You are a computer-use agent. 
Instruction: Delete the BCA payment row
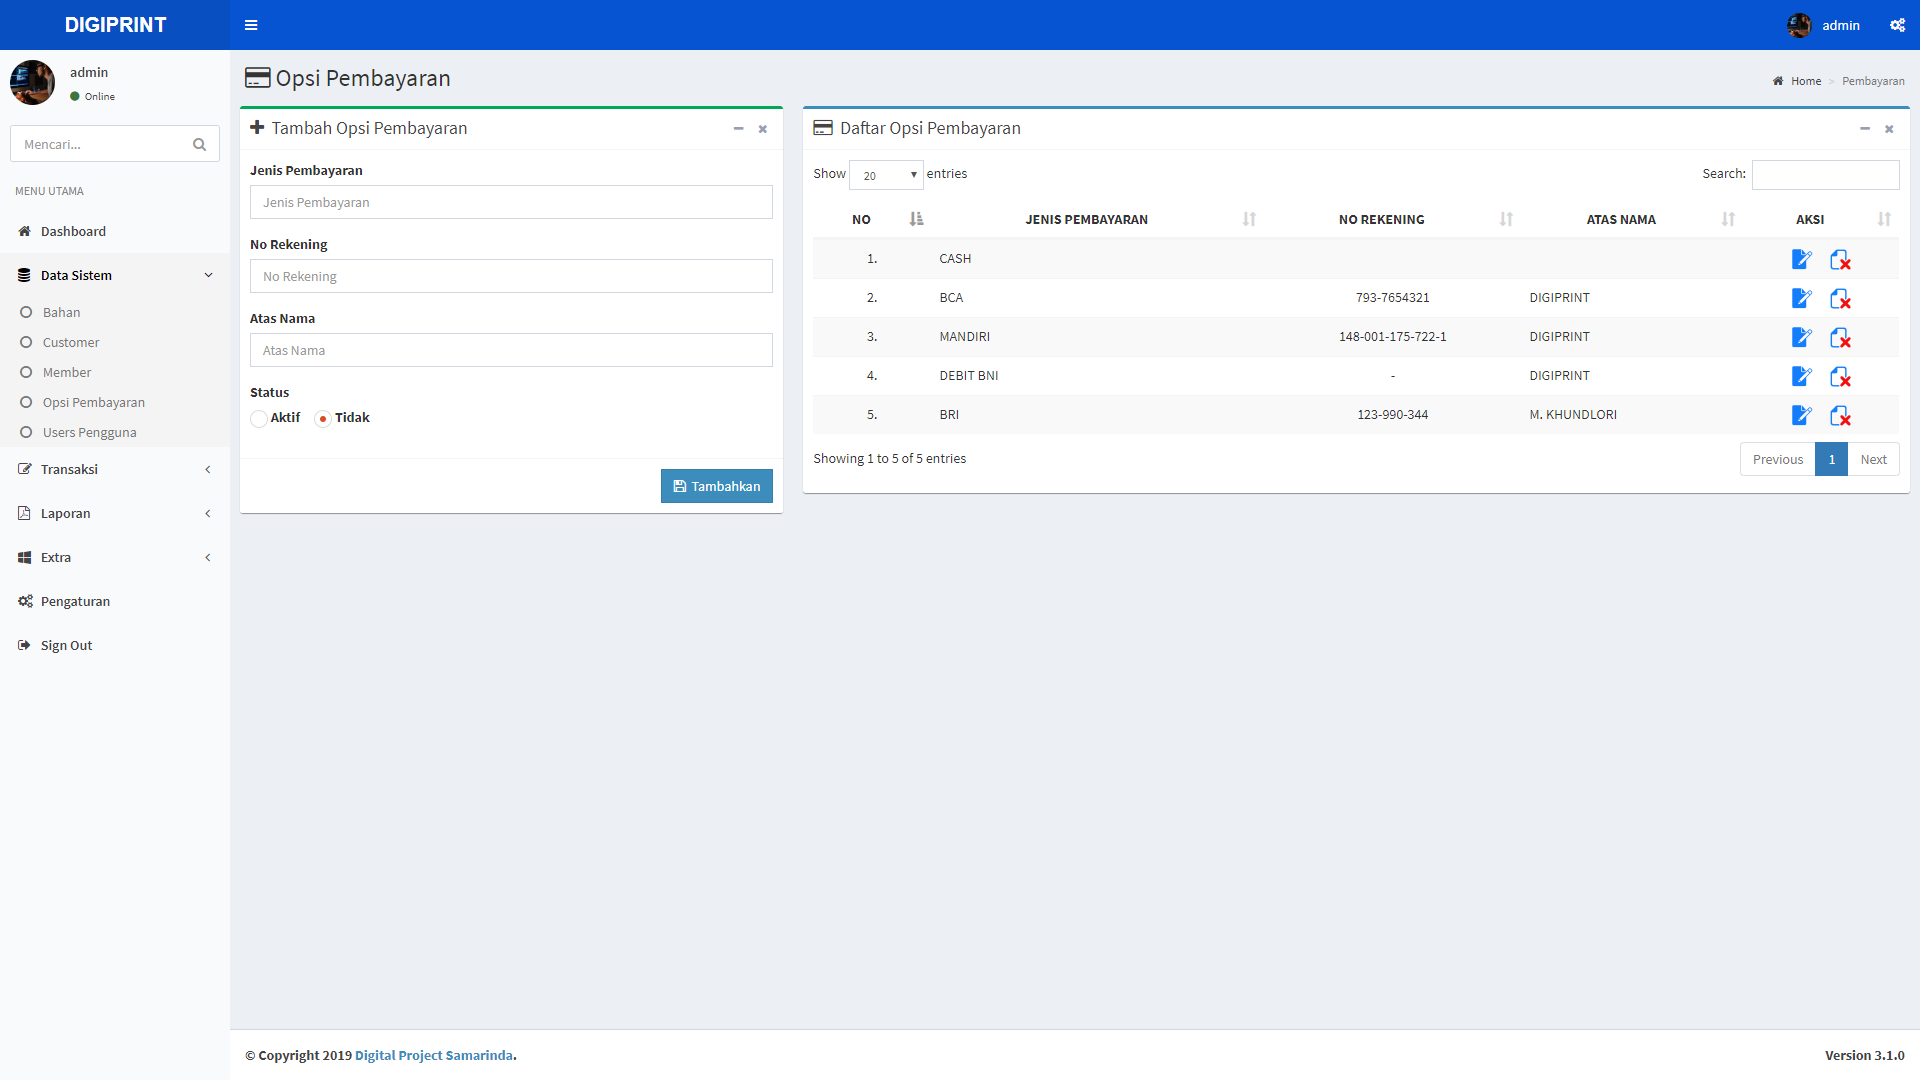(1840, 298)
